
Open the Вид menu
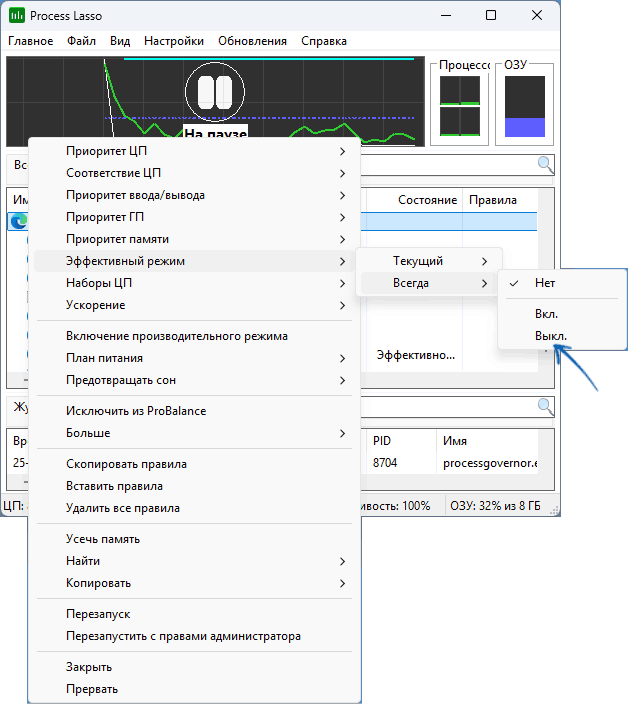click(x=120, y=41)
